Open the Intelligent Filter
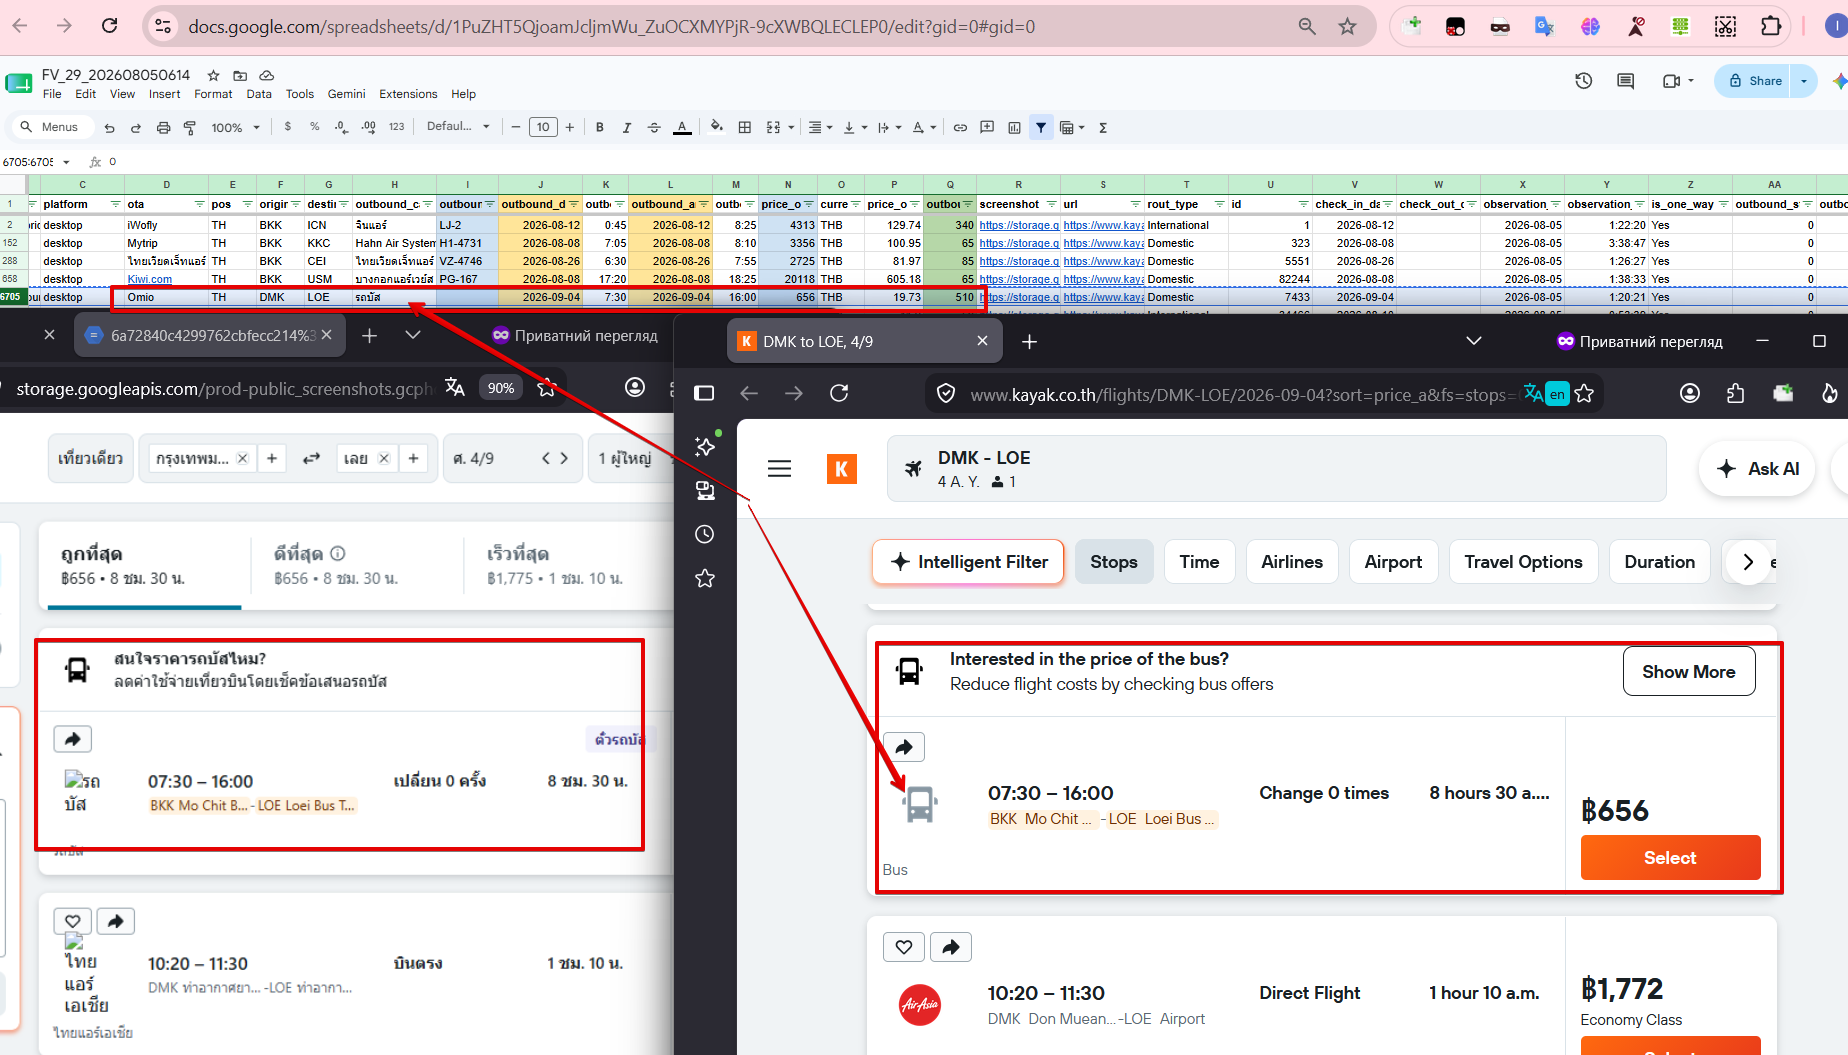1848x1055 pixels. (968, 562)
